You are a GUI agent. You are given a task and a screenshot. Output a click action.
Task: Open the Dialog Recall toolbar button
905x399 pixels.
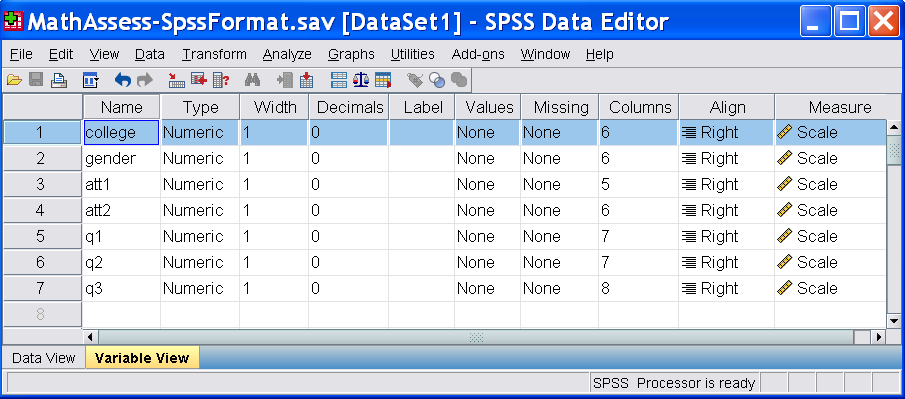click(91, 80)
